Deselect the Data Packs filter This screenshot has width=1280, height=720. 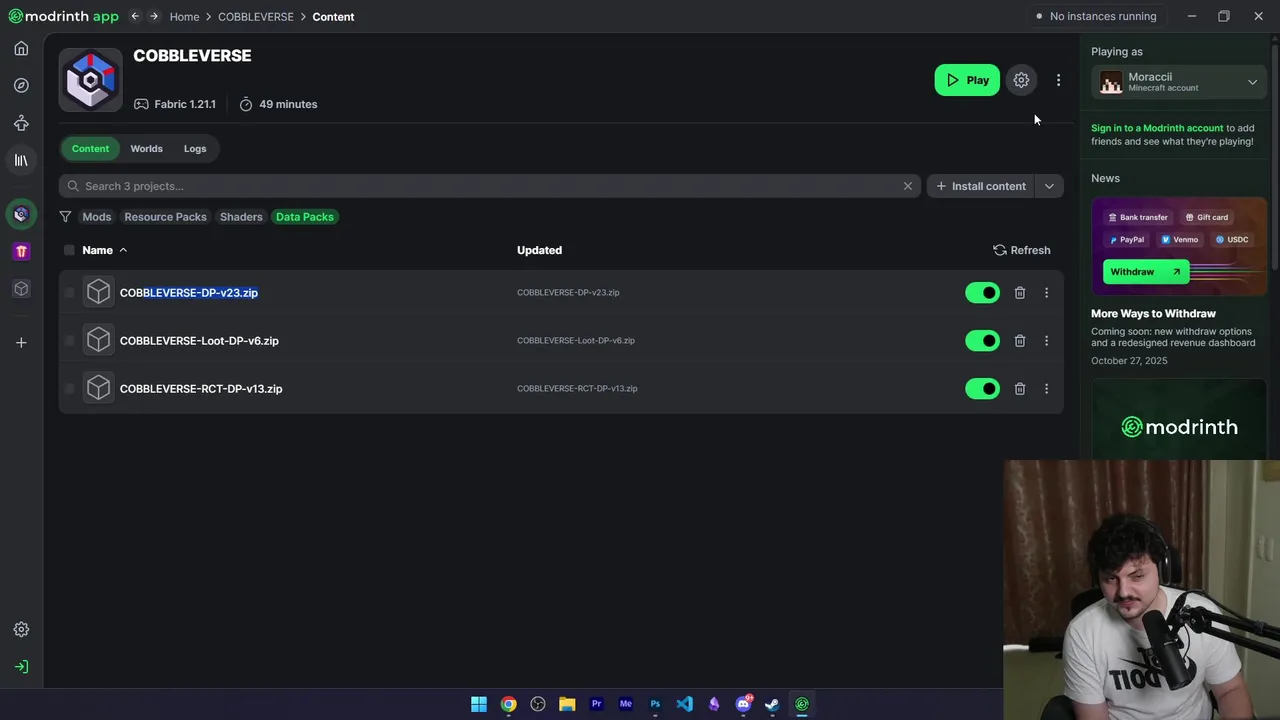[x=305, y=217]
